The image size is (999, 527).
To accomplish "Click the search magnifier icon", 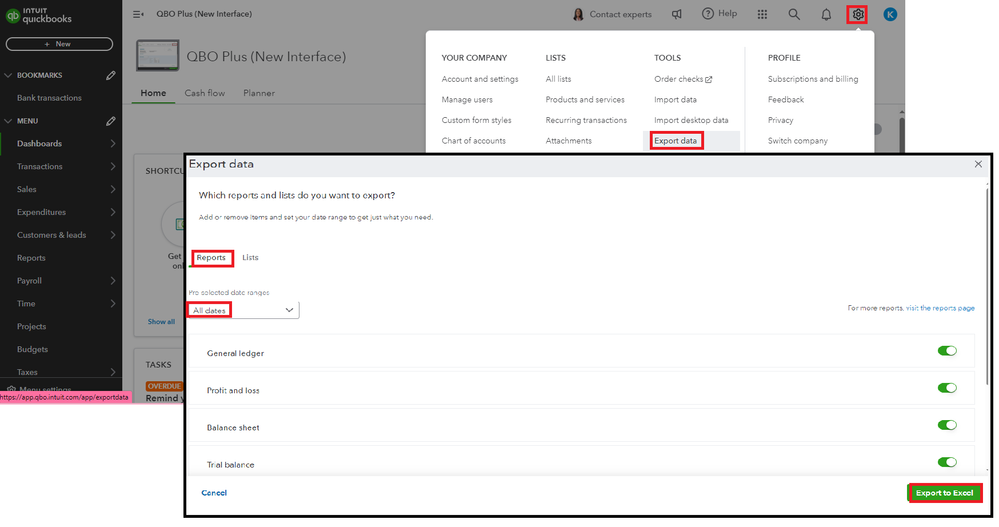I will 794,14.
